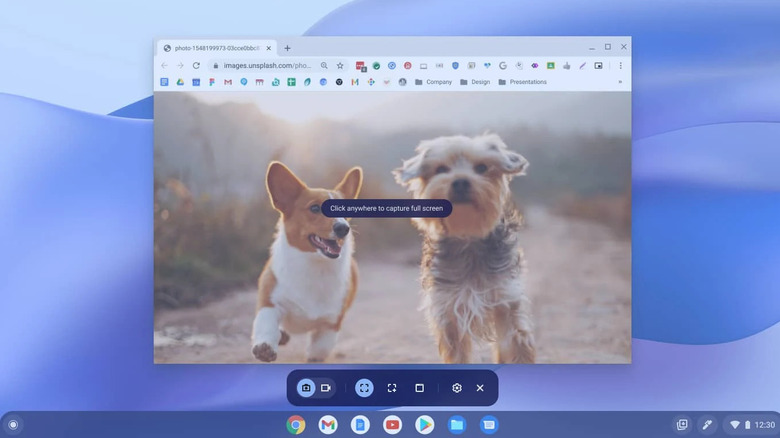The image size is (780, 438).
Task: Open the Company bookmarks folder
Action: (433, 82)
